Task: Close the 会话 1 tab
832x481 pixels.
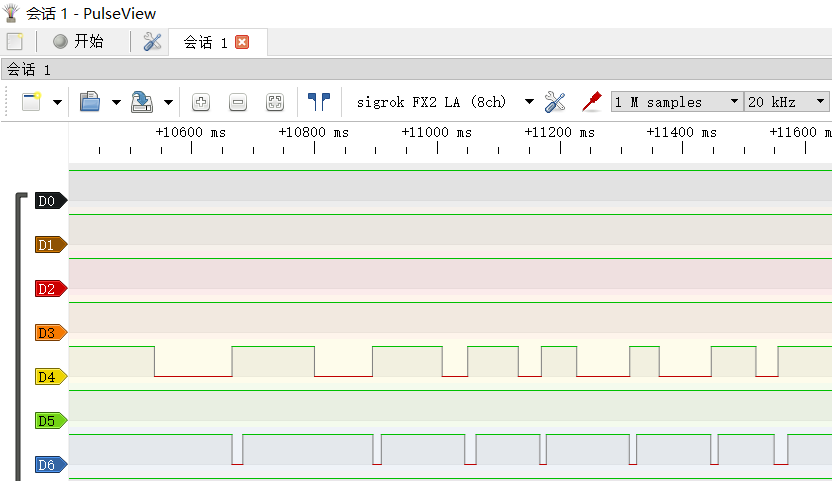Action: click(x=242, y=42)
